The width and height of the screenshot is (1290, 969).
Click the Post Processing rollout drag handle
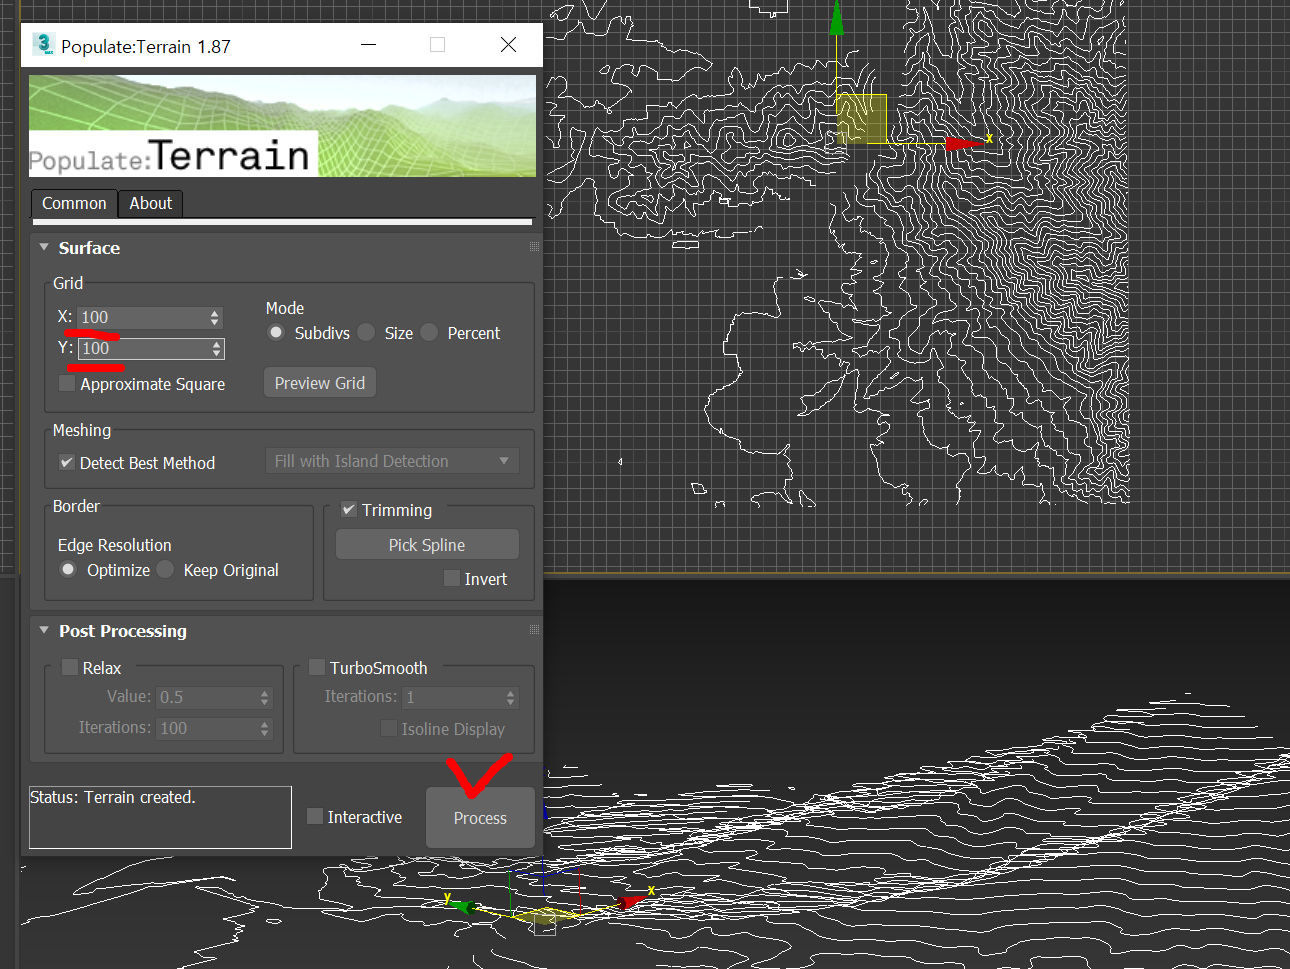[534, 629]
